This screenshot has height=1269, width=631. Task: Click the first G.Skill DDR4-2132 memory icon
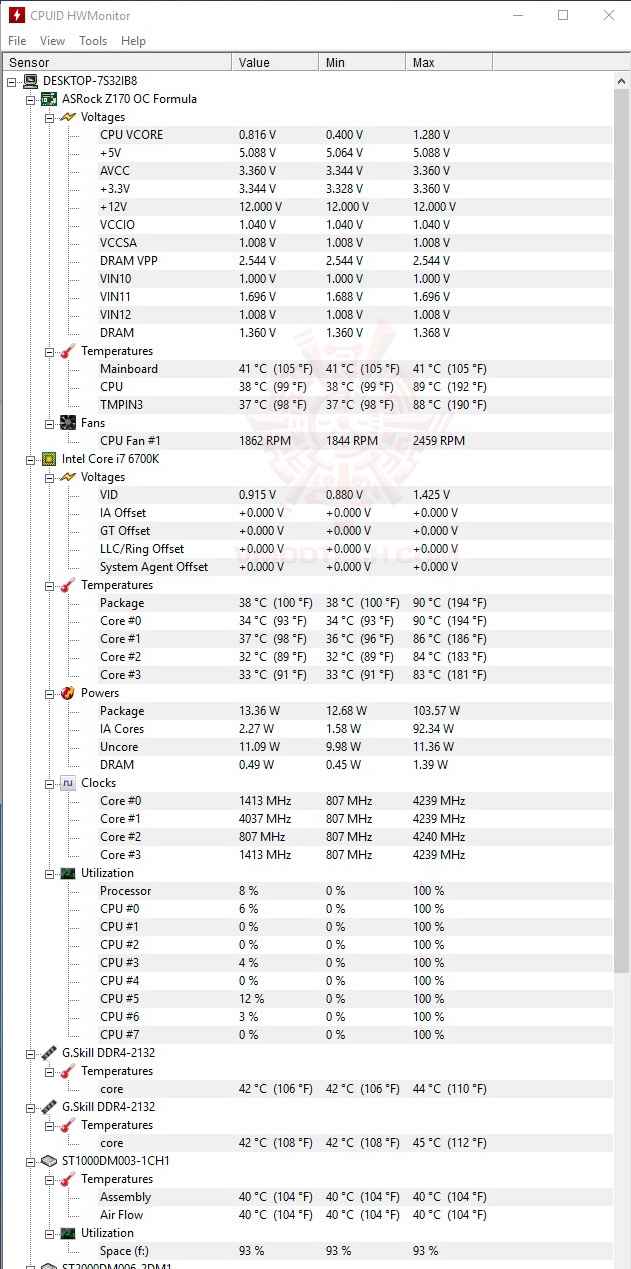coord(48,1053)
